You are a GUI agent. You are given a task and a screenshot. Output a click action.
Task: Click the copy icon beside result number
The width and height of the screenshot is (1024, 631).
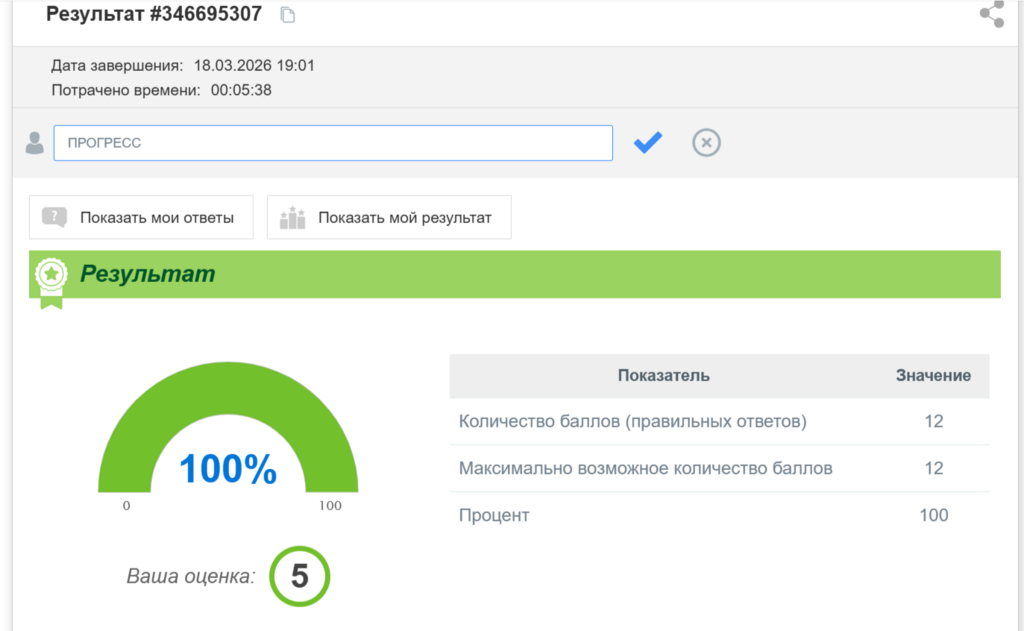pos(288,15)
